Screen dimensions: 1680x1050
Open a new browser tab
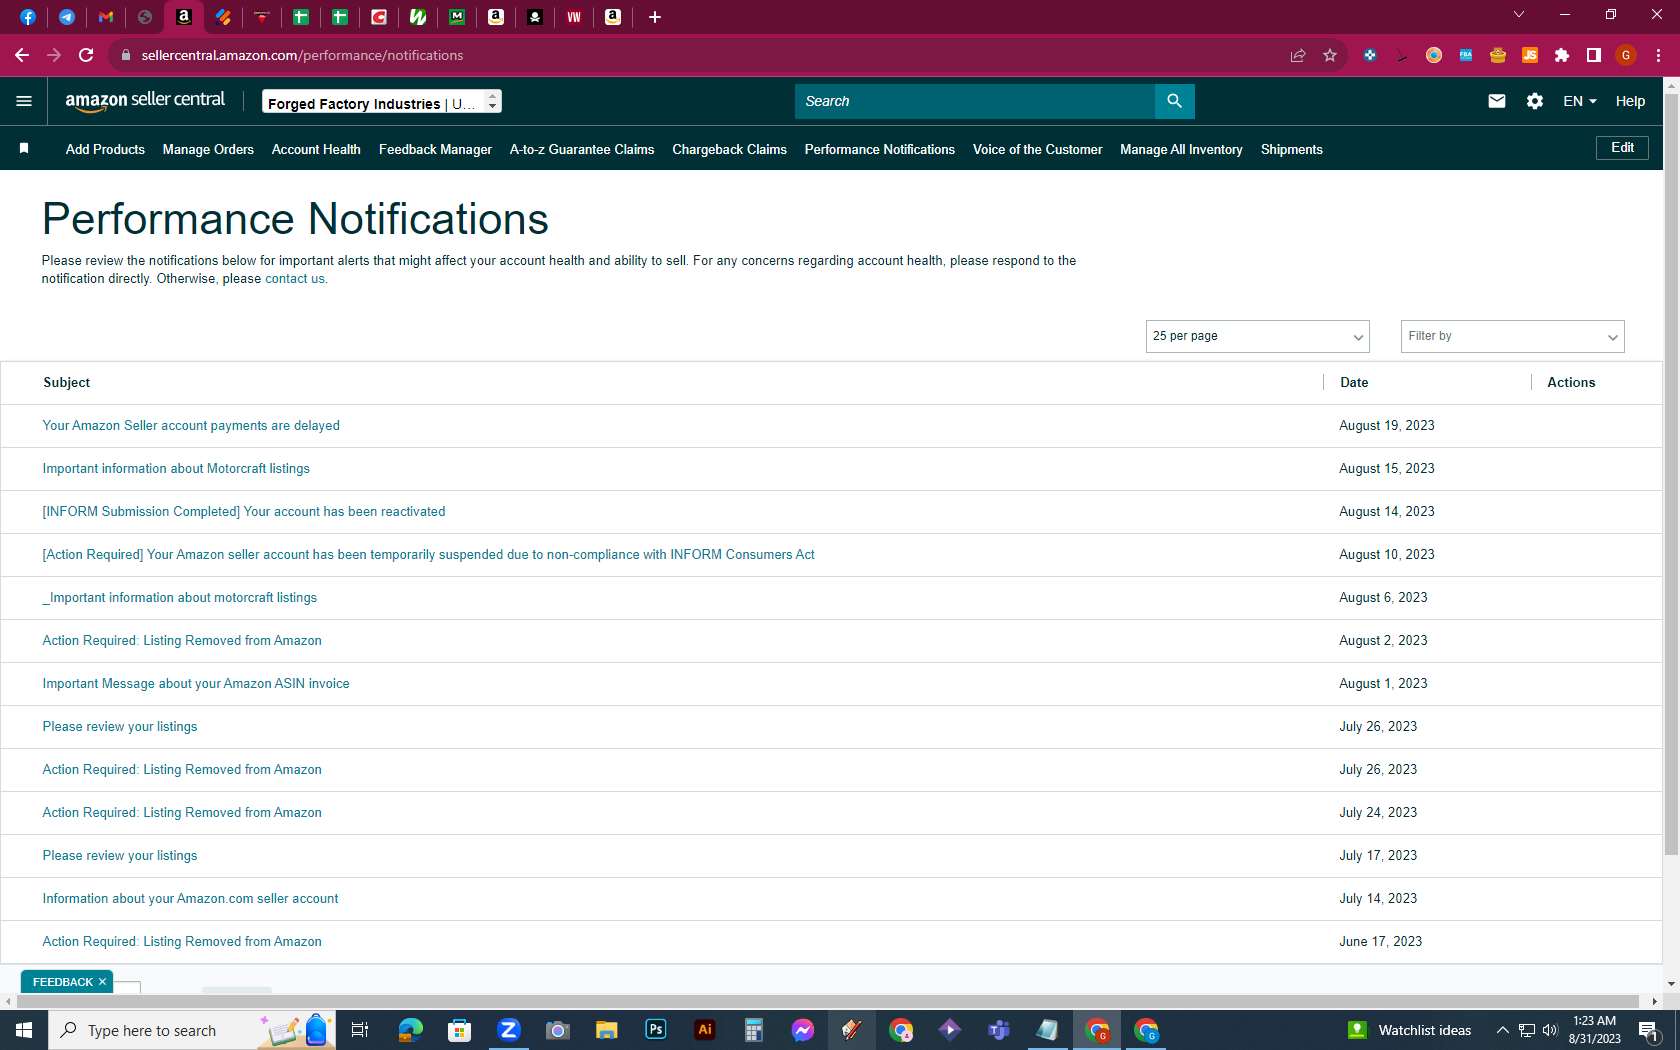(655, 17)
